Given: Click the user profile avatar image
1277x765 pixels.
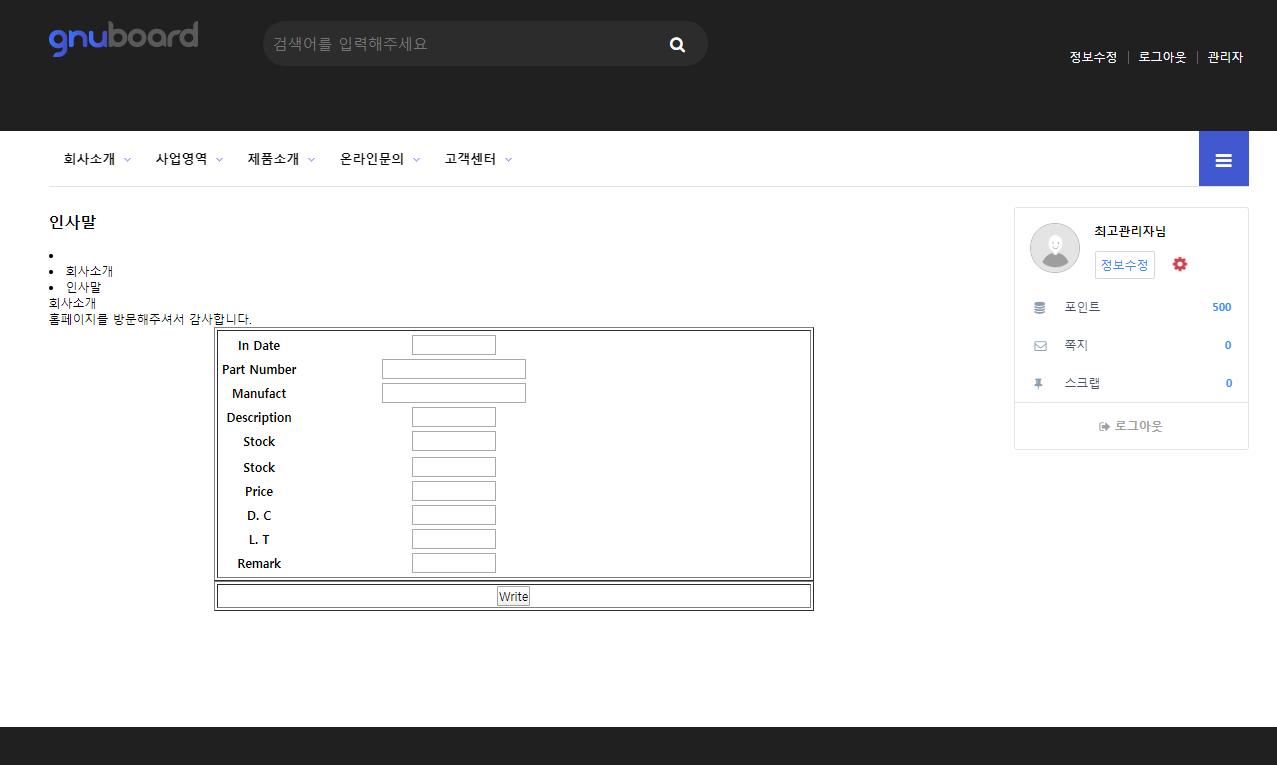Looking at the screenshot, I should point(1054,248).
